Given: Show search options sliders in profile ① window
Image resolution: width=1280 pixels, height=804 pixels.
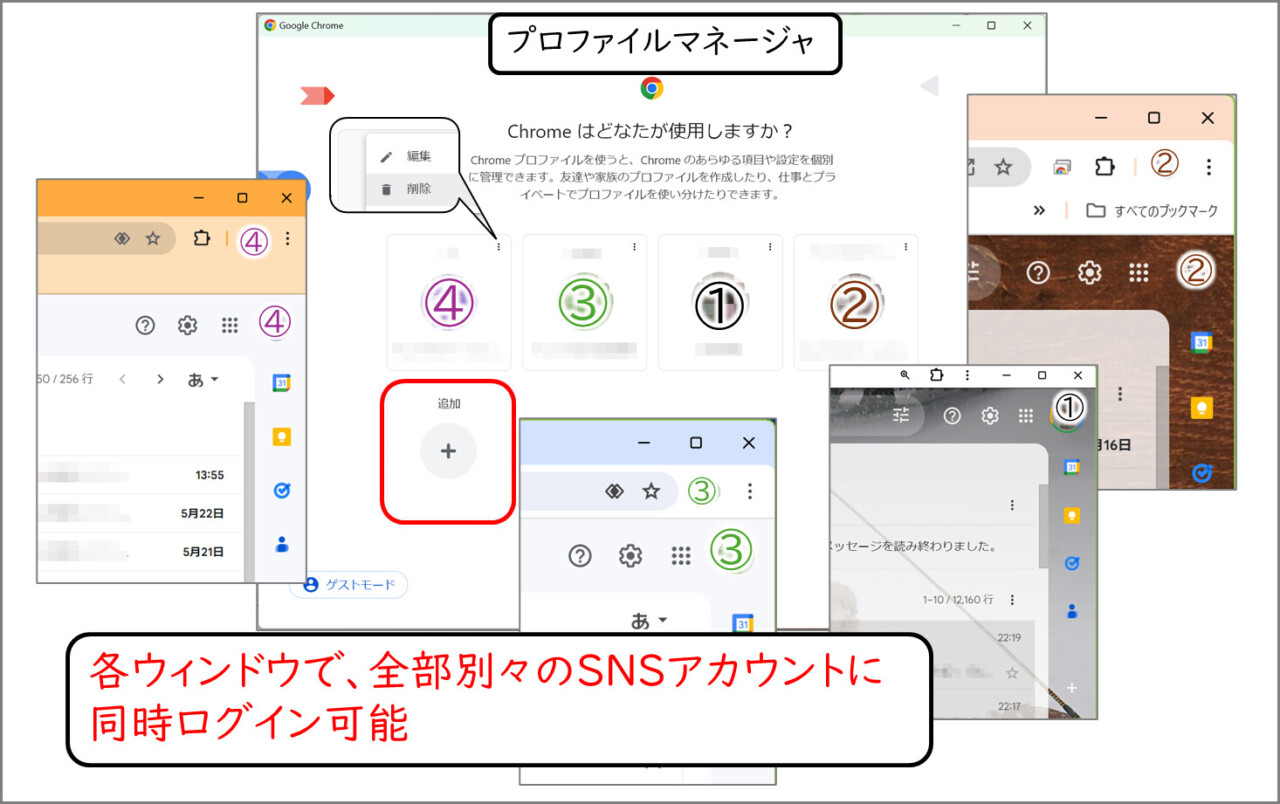Looking at the screenshot, I should (x=902, y=416).
